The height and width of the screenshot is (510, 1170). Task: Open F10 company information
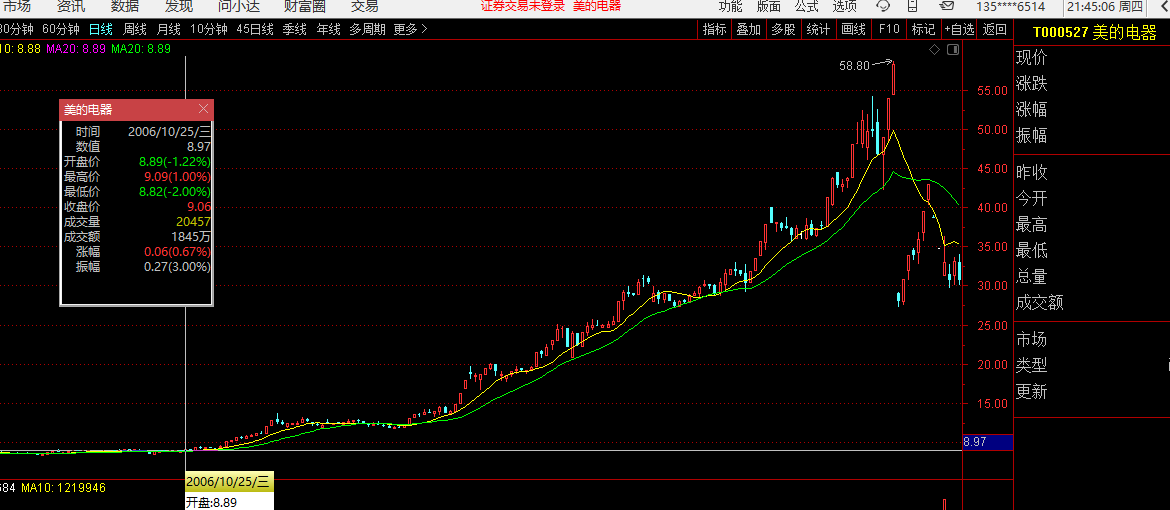888,29
